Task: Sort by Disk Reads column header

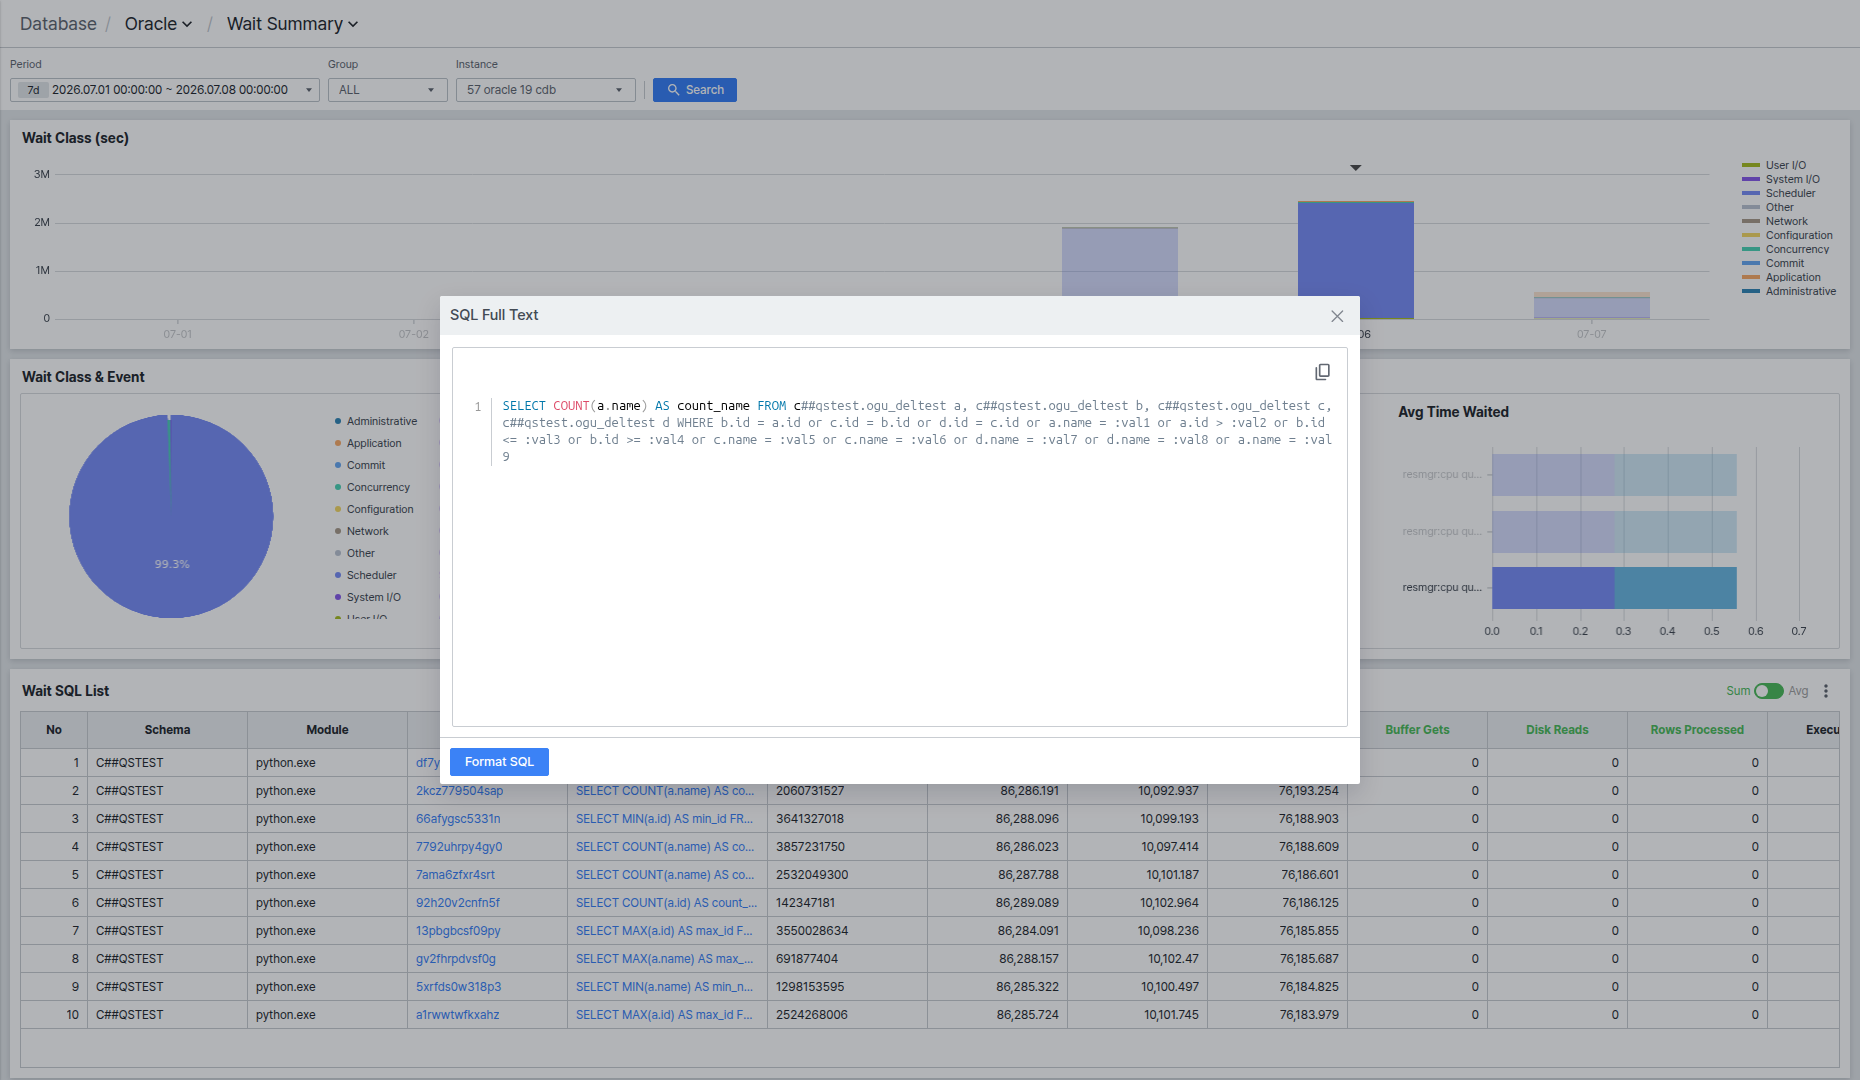Action: [1557, 730]
